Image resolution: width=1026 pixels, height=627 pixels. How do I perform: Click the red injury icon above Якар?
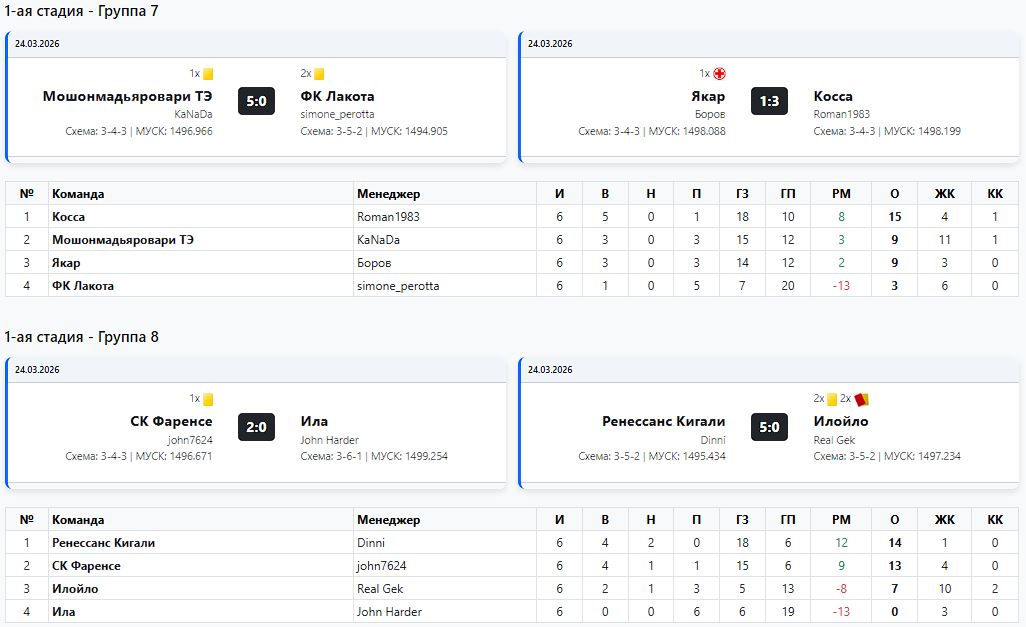tap(719, 74)
